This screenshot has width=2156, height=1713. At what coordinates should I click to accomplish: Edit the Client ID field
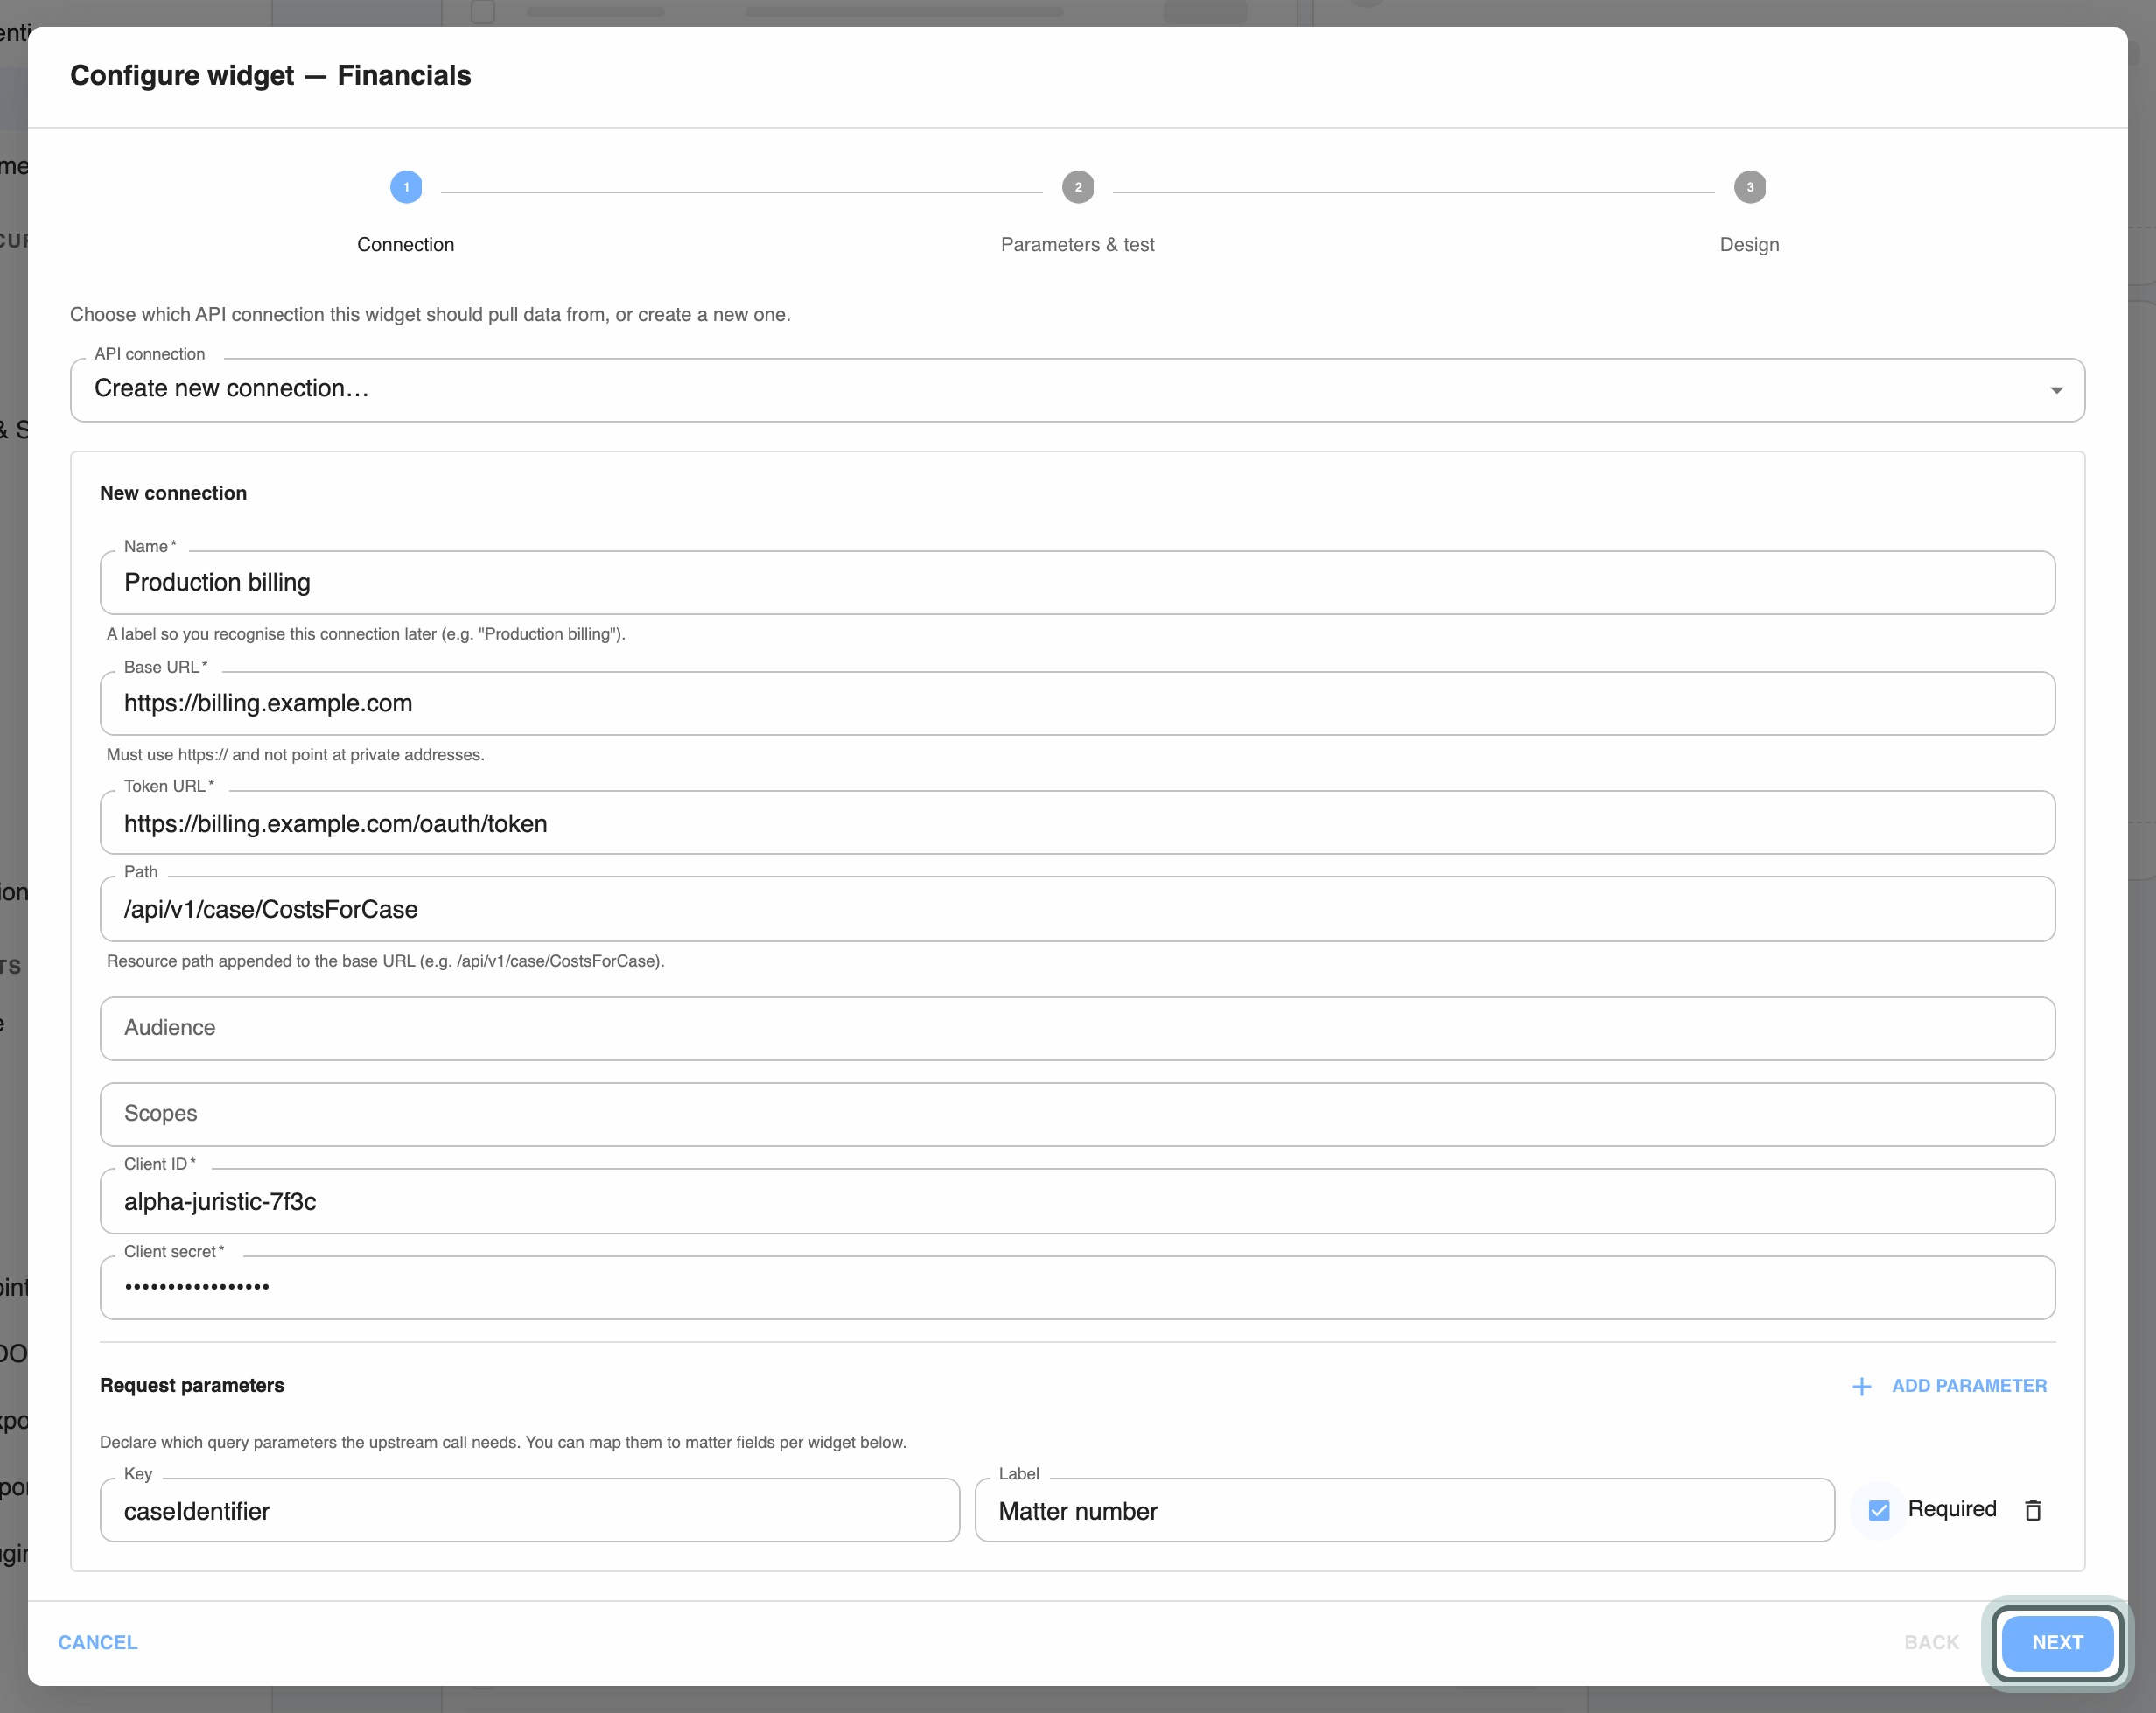point(1077,1201)
